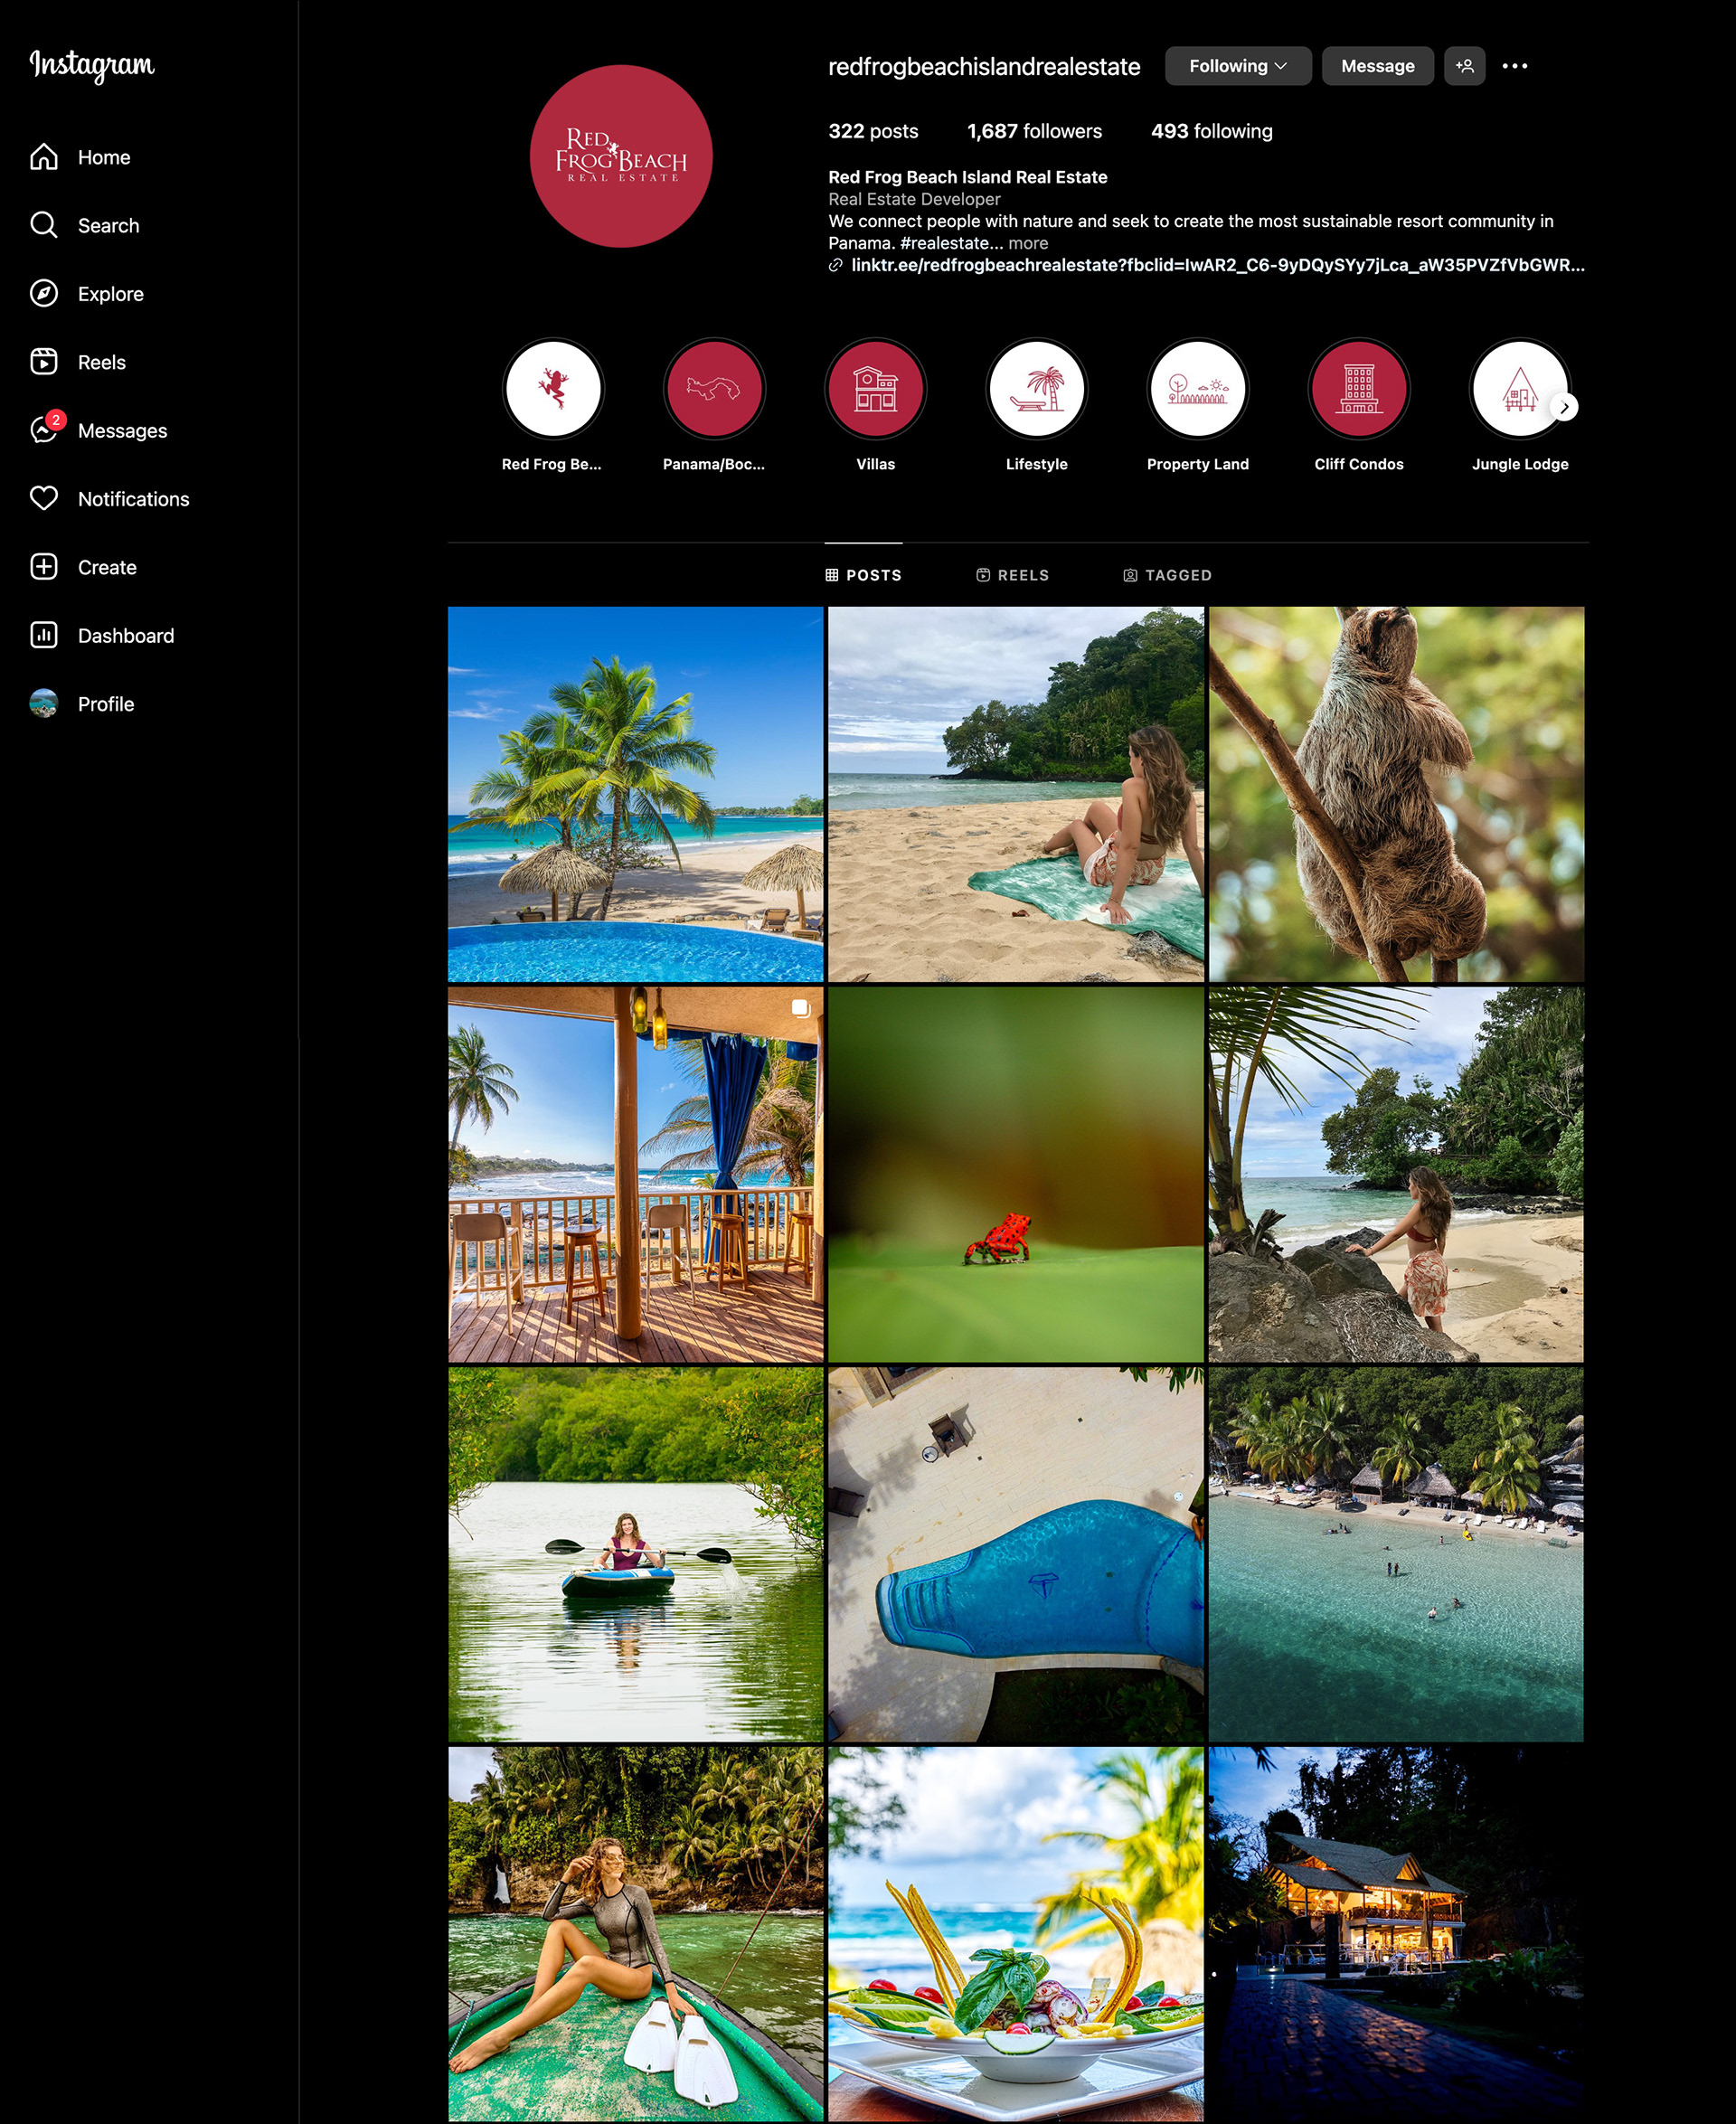Screen dimensions: 1736x2124
Task: Open the Notifications heart icon
Action: [44, 498]
